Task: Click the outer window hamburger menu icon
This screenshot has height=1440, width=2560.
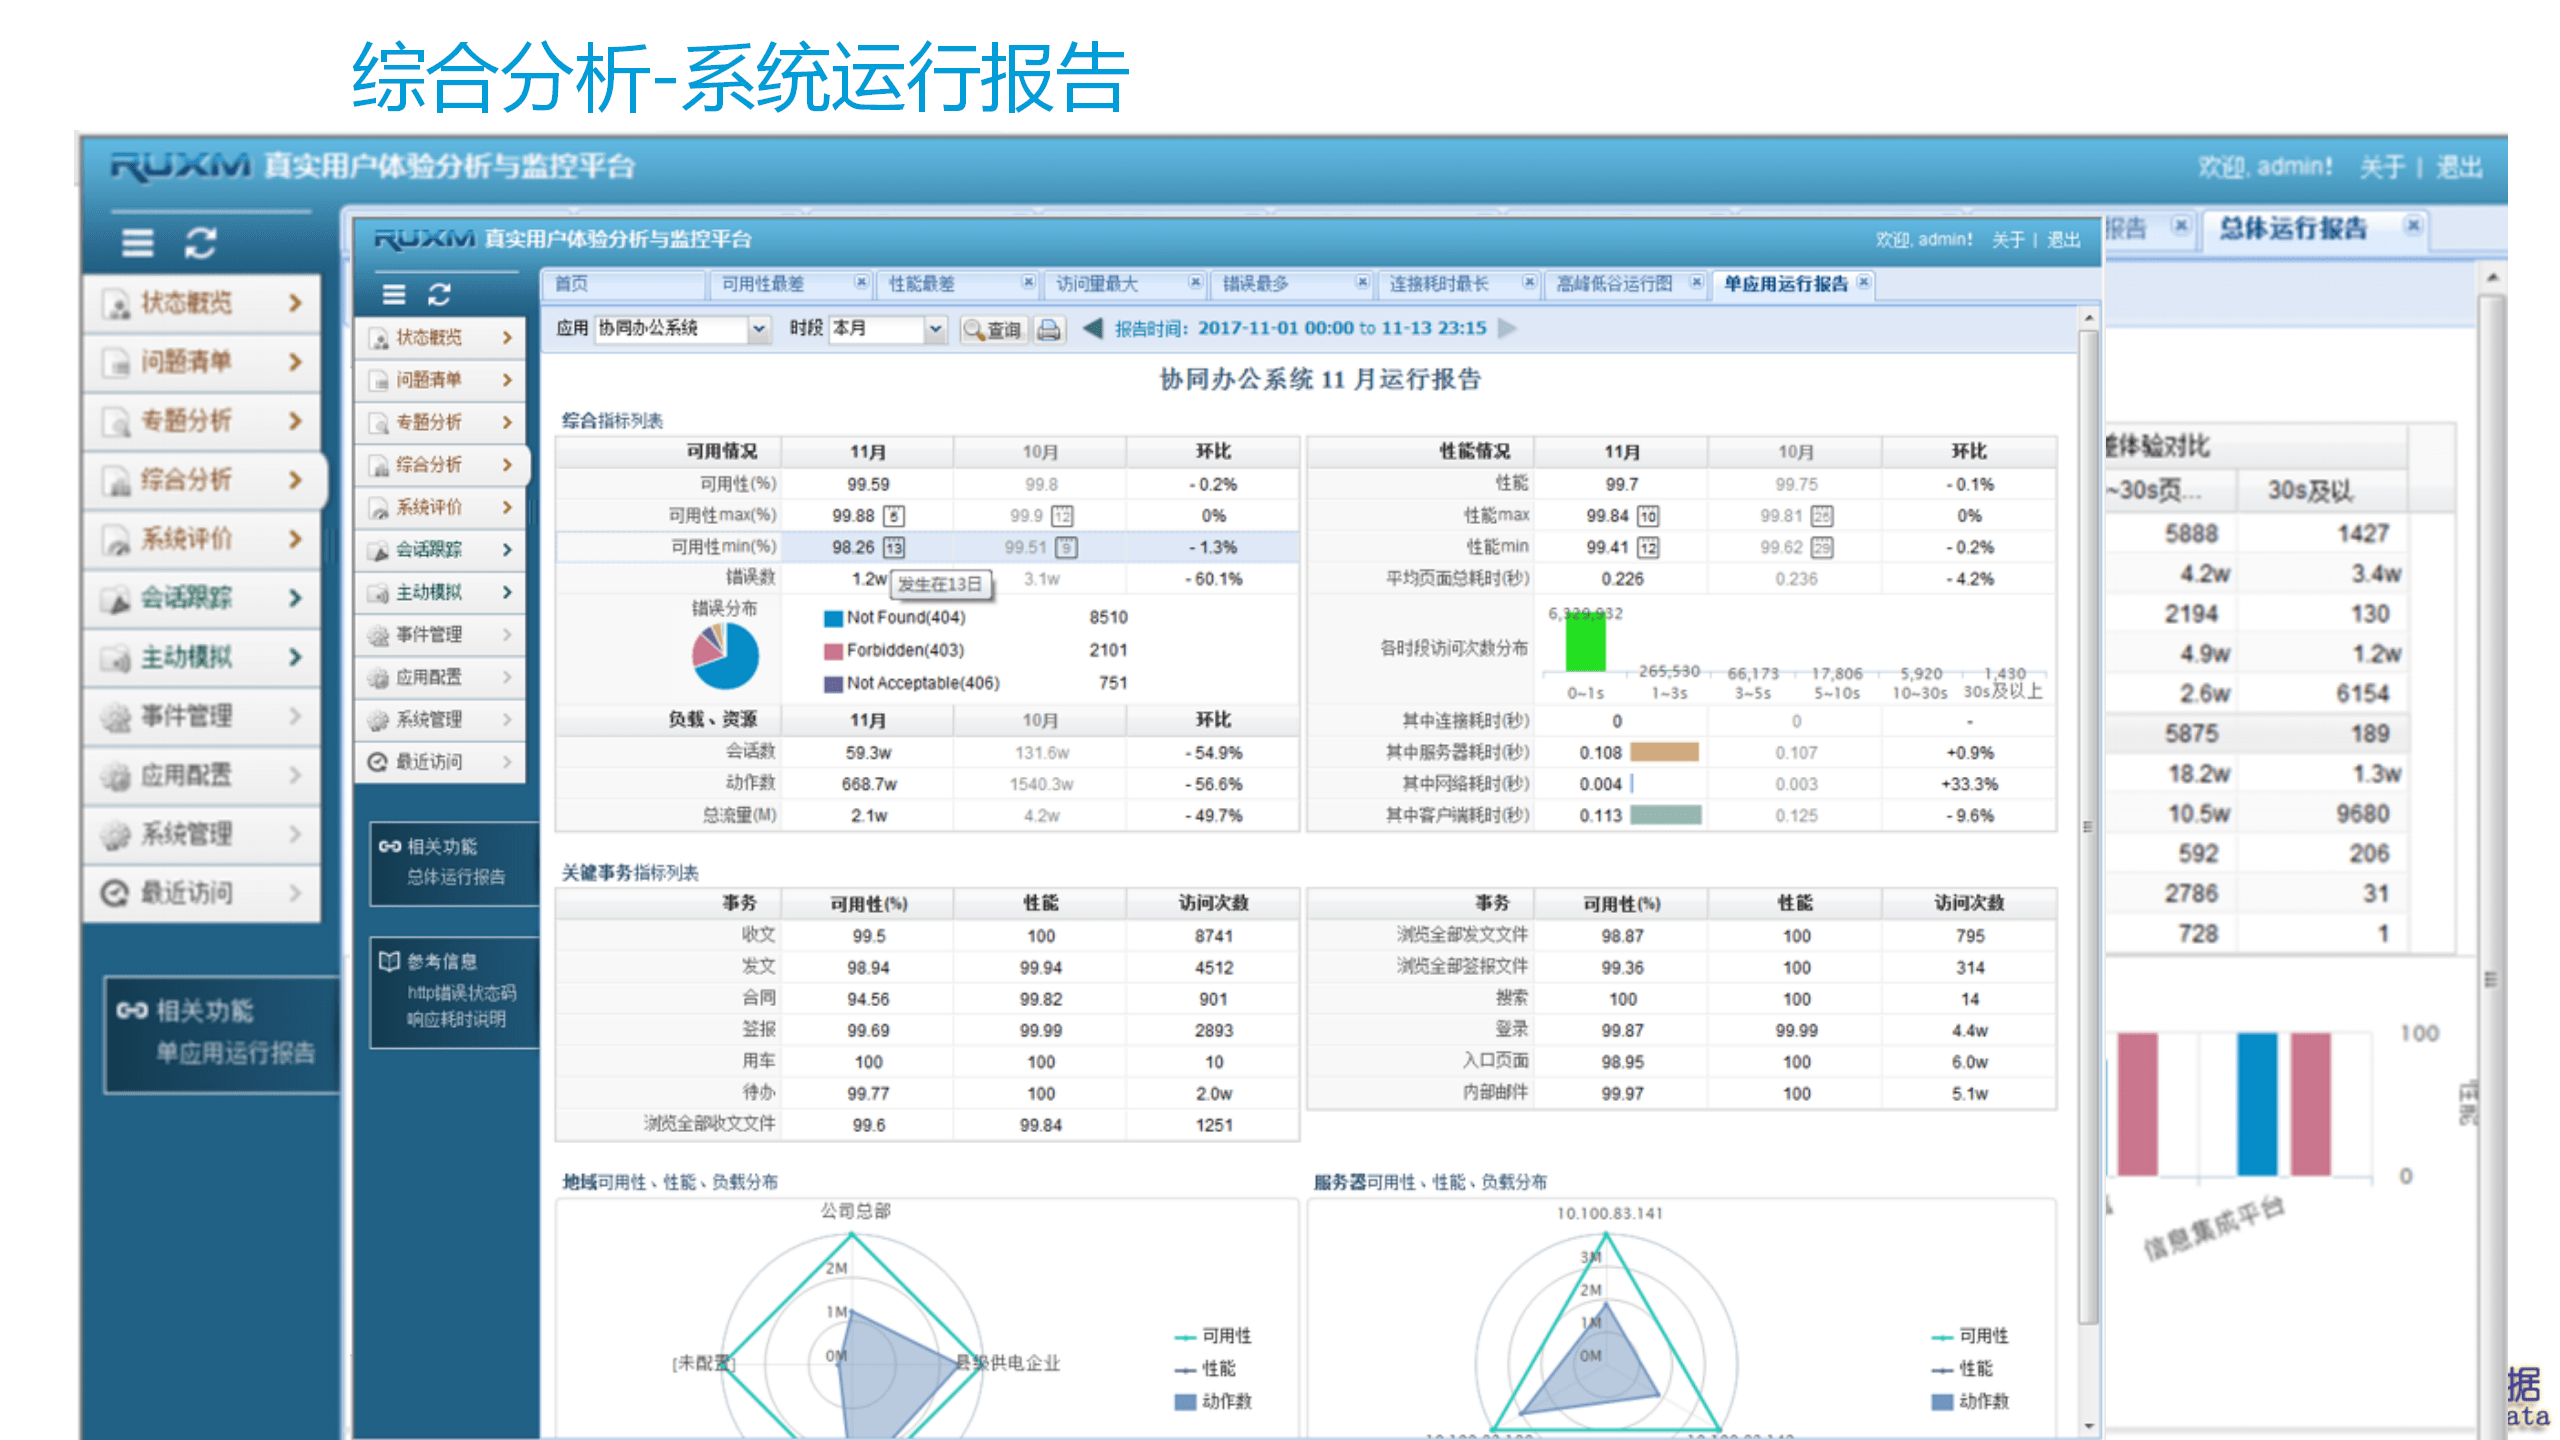Action: point(138,243)
